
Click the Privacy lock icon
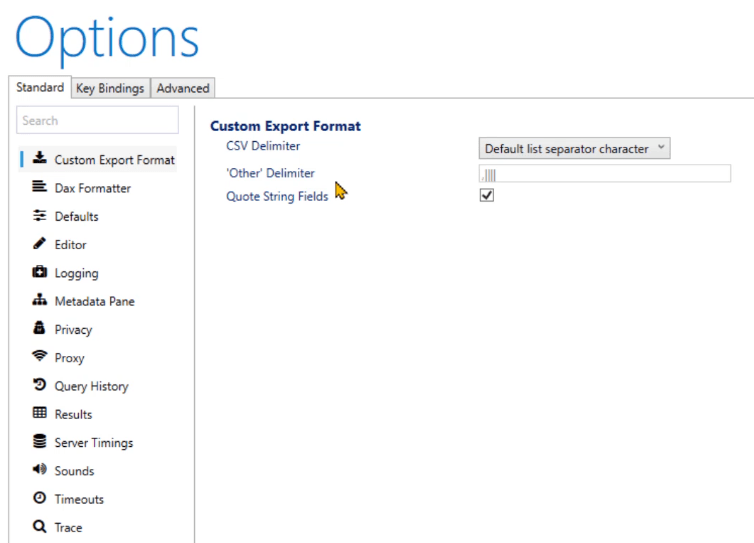click(39, 328)
